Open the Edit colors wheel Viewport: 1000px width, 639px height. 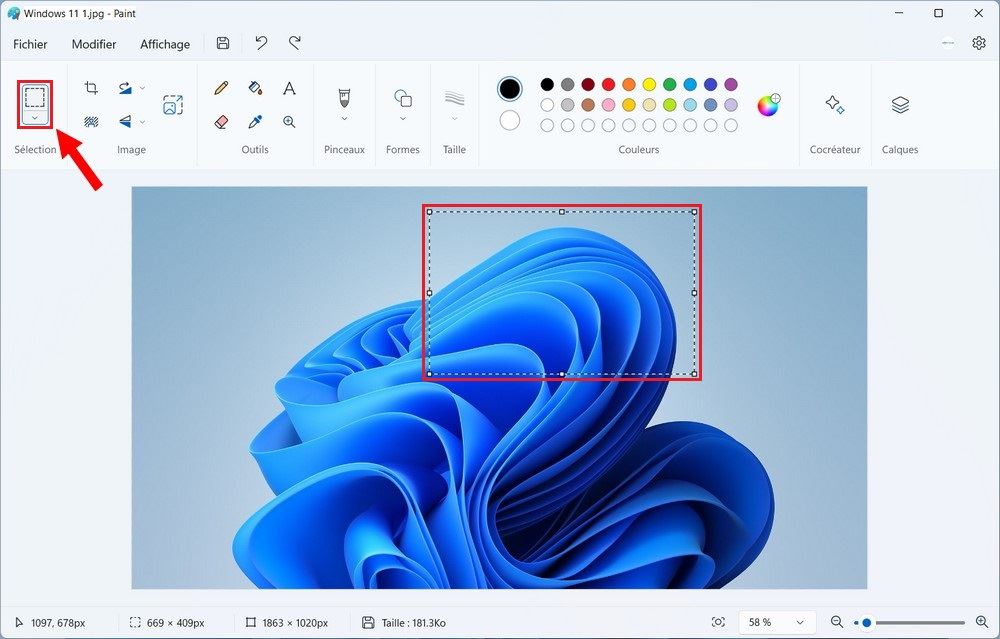click(768, 105)
